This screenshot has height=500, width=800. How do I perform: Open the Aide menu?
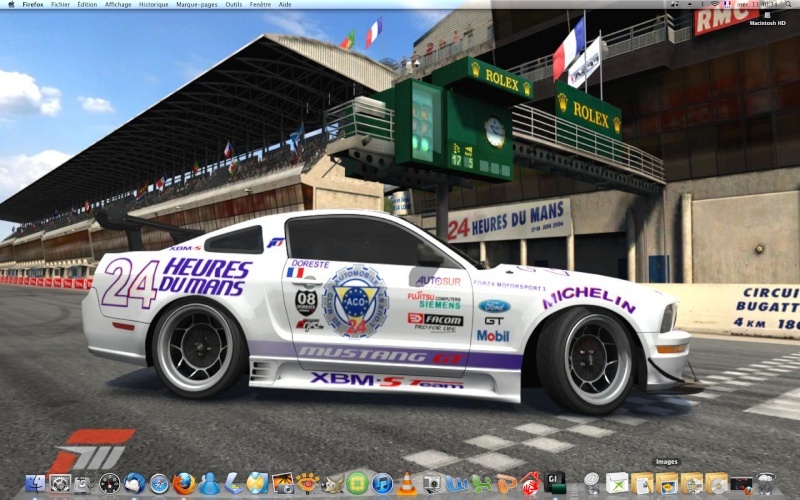pos(285,4)
